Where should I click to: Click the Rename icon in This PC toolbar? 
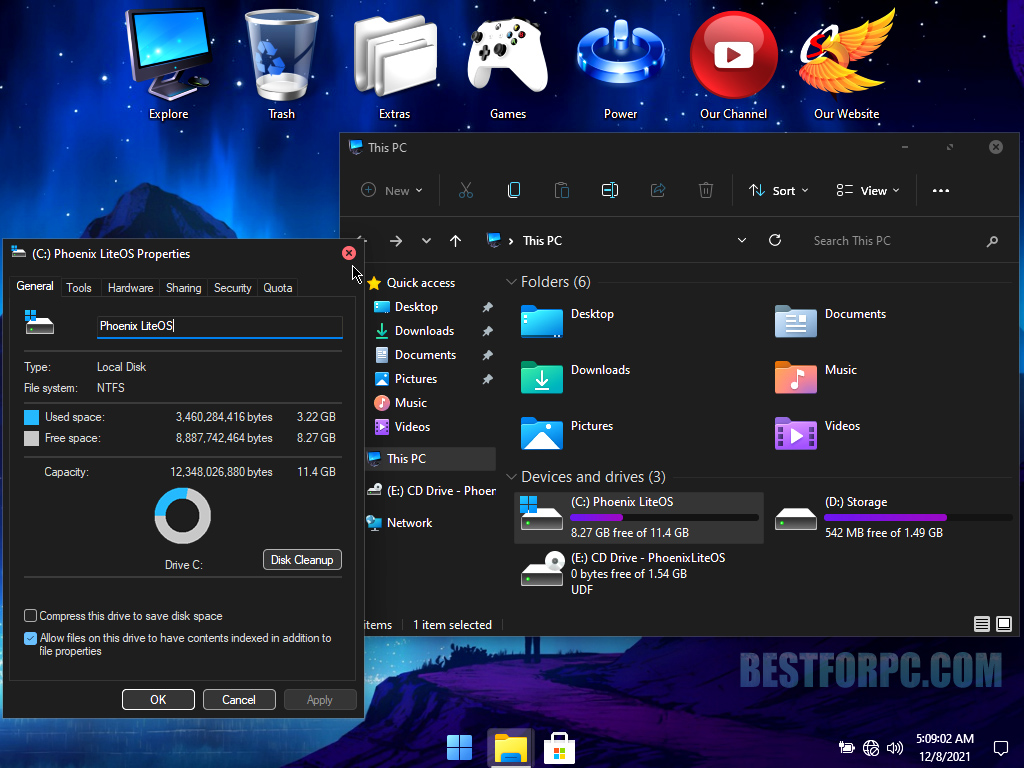[610, 191]
